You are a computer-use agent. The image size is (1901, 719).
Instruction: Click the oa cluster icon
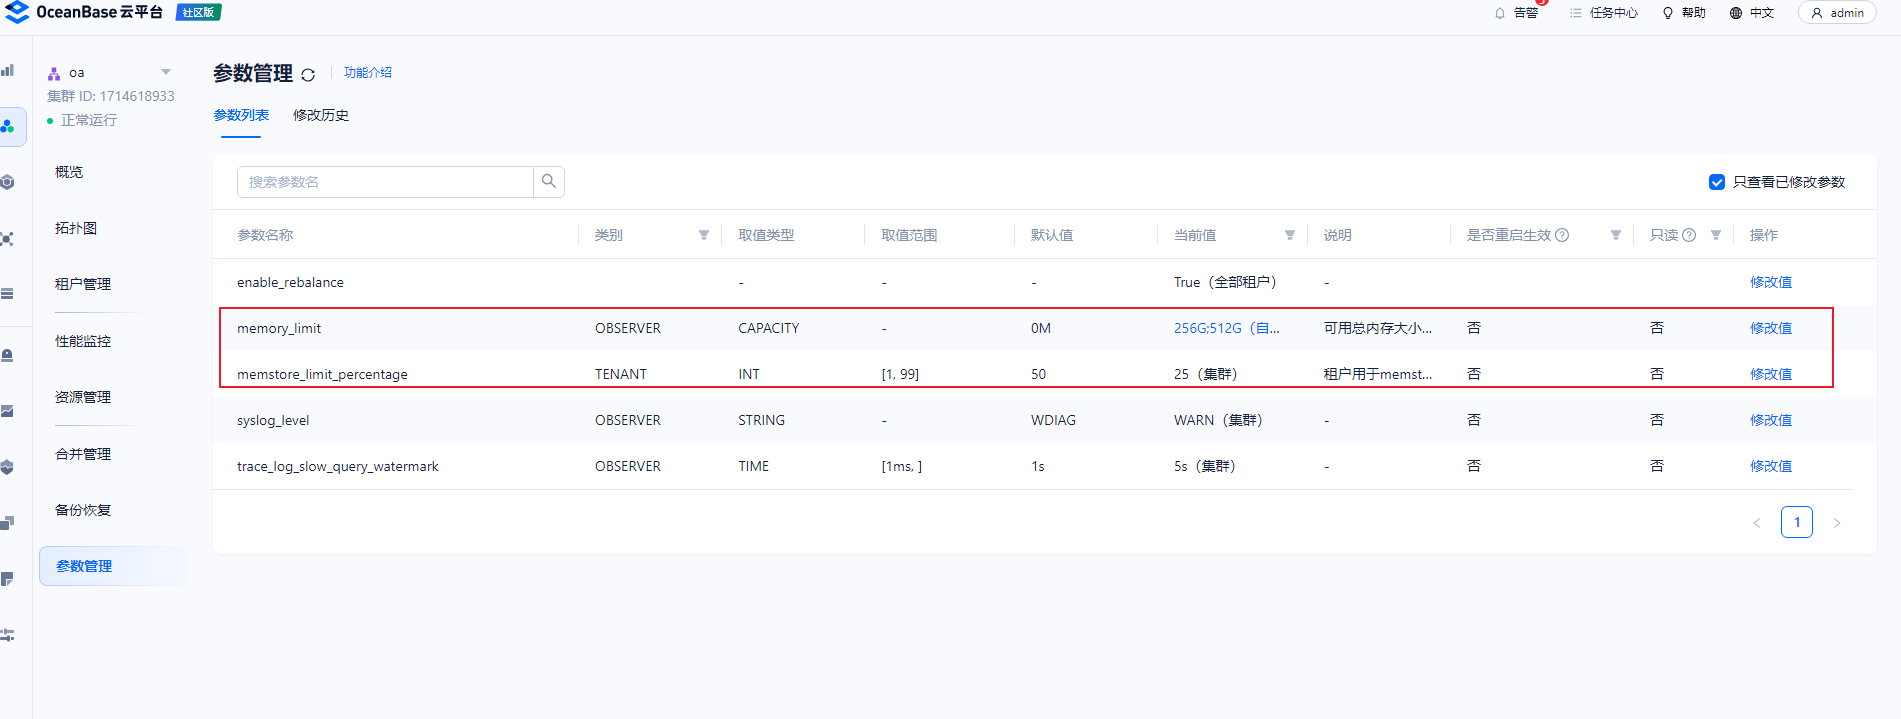54,73
